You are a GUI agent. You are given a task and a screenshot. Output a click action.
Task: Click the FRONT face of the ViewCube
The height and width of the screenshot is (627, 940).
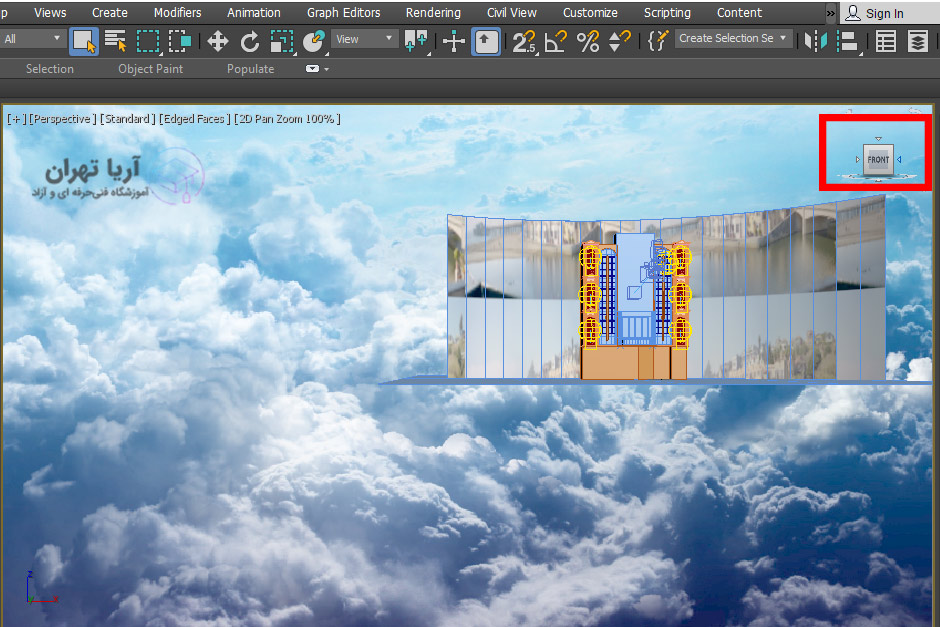(x=877, y=159)
